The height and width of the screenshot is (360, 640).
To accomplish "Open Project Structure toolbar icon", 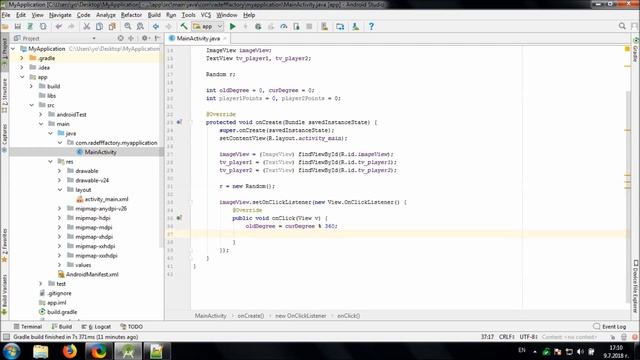I will [x=340, y=27].
